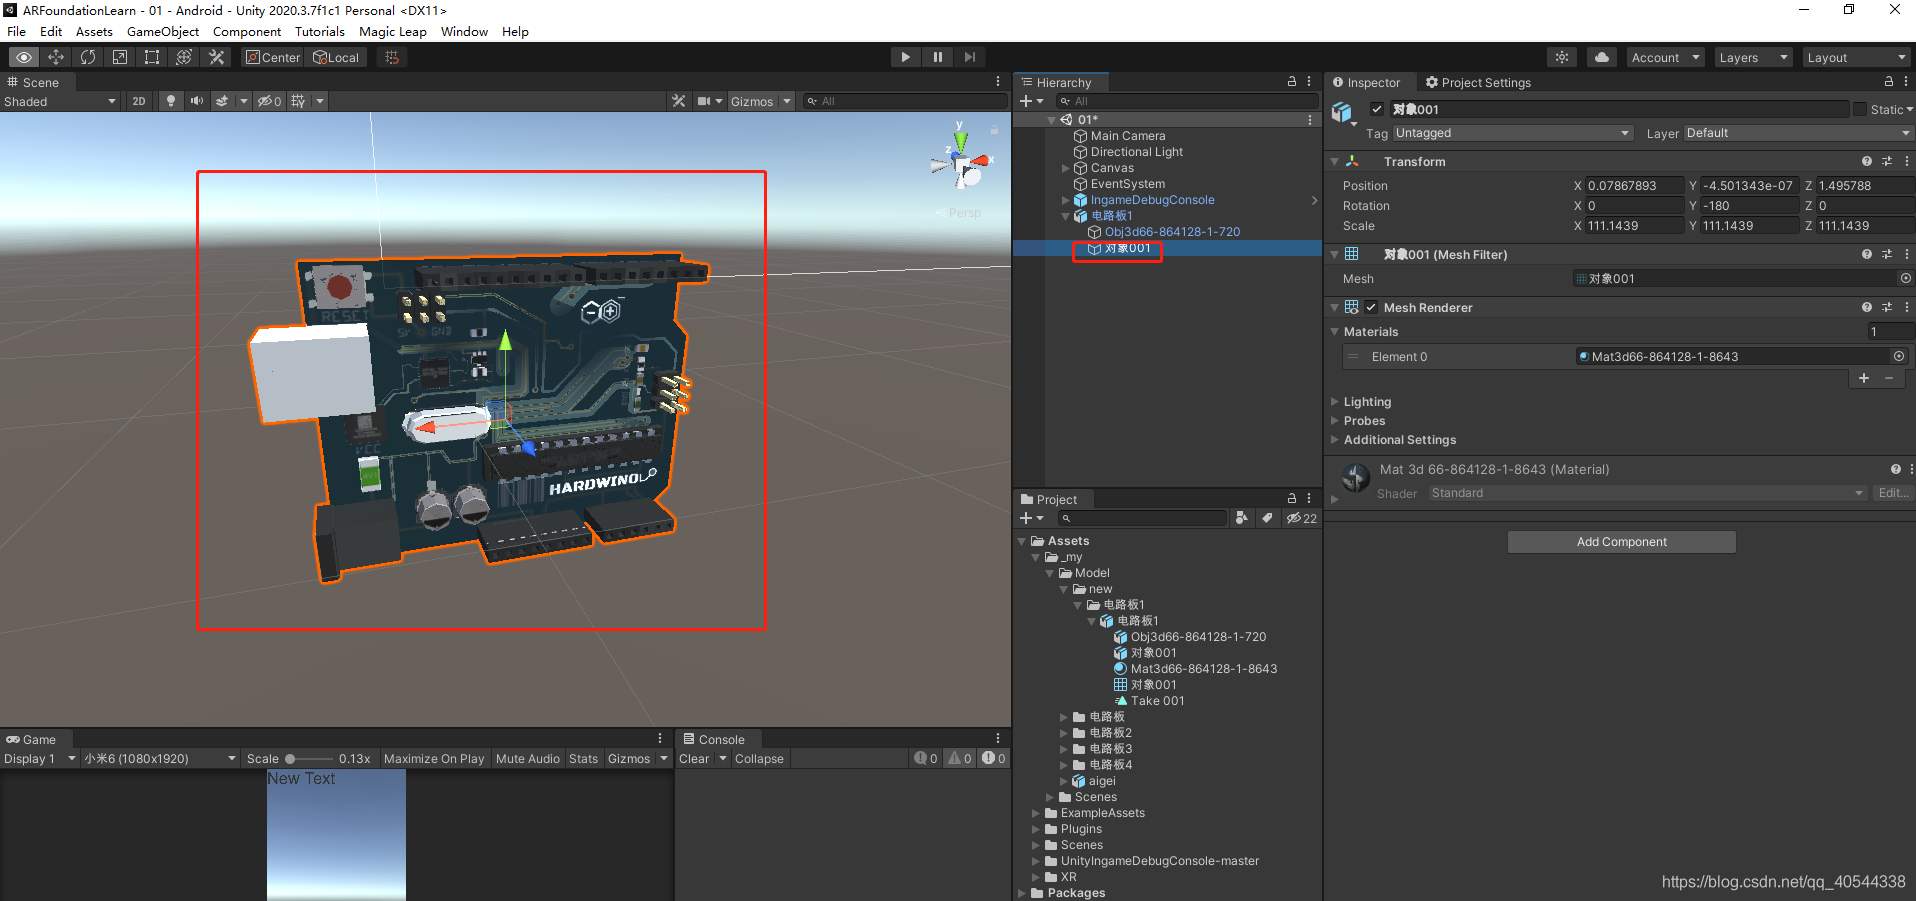
Task: Click the Pause button
Action: tap(937, 57)
